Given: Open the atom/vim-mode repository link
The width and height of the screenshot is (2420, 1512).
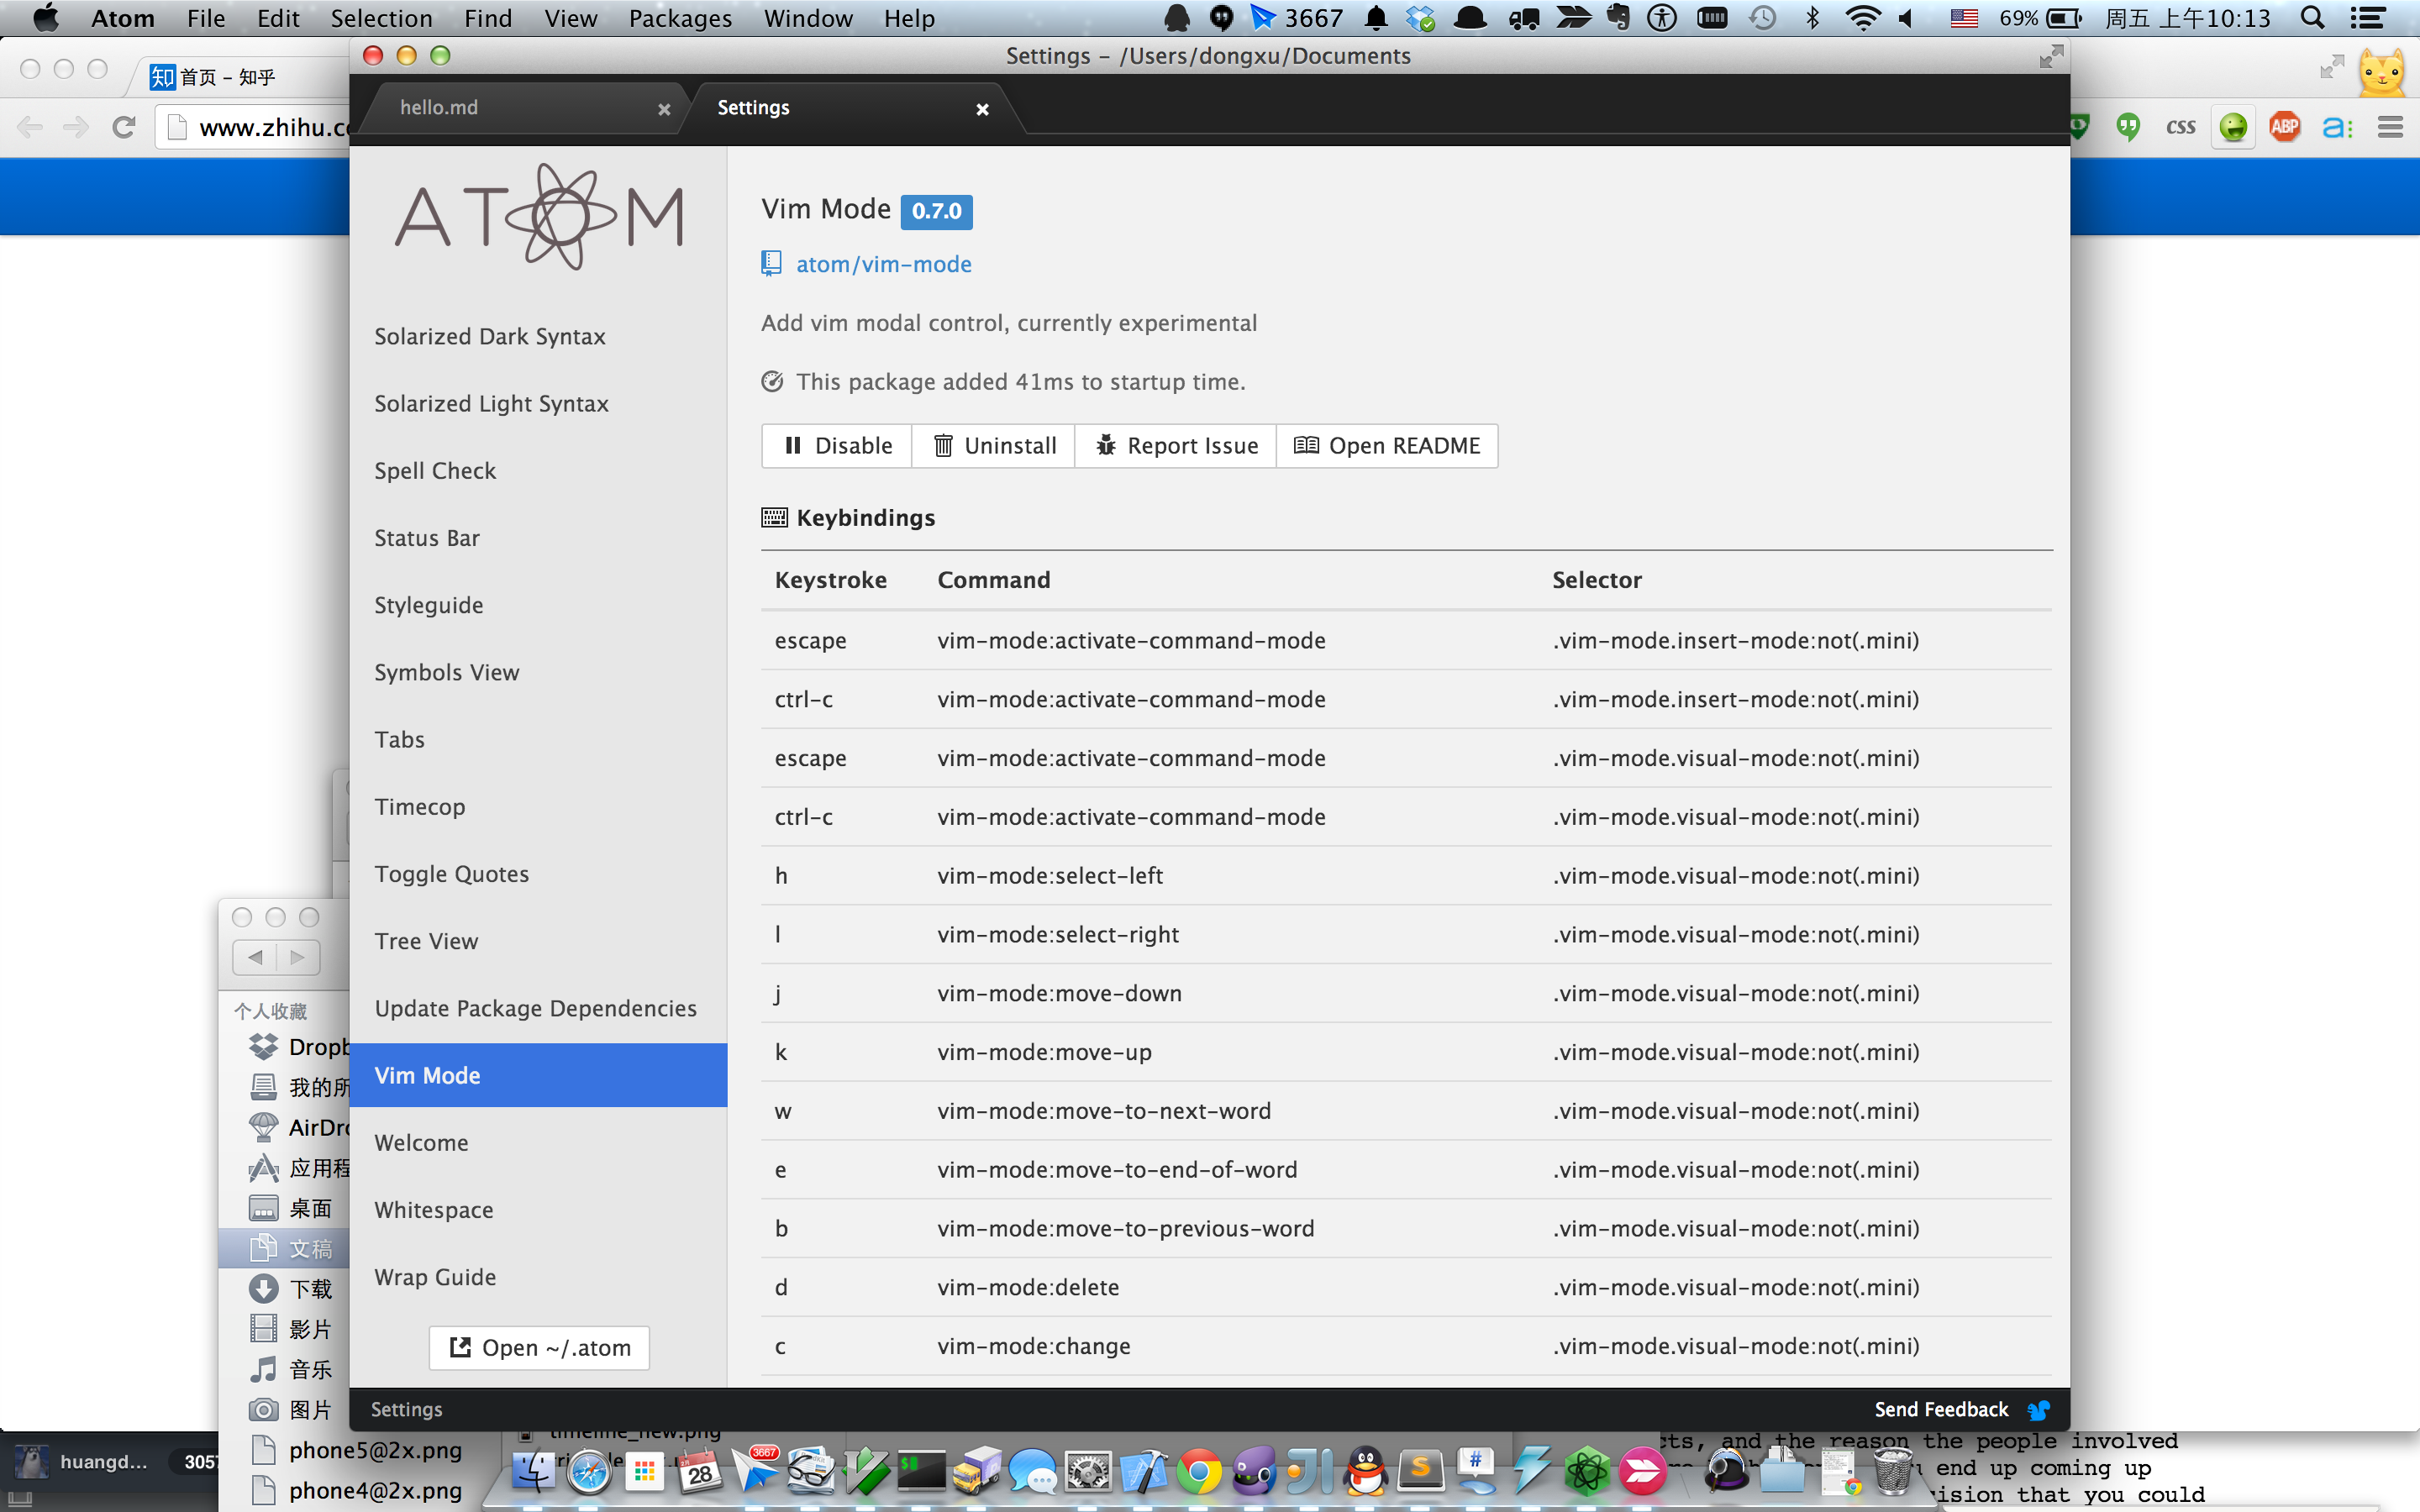Looking at the screenshot, I should pos(883,264).
